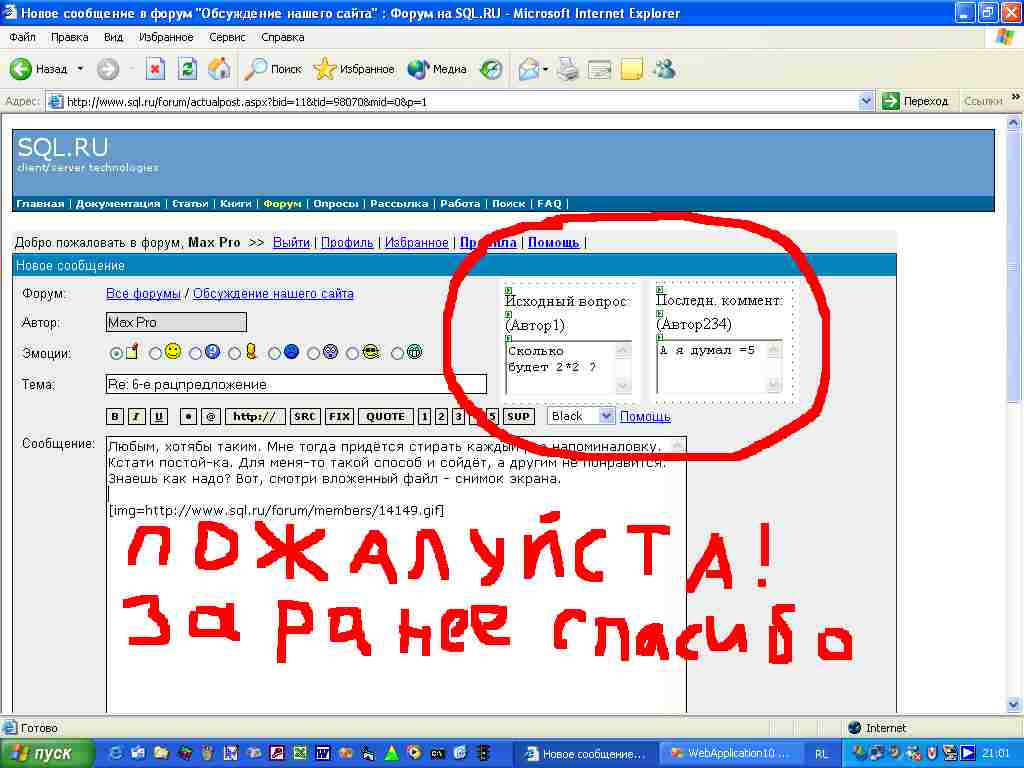Open the browser Home page icon
Image resolution: width=1024 pixels, height=768 pixels.
click(219, 69)
